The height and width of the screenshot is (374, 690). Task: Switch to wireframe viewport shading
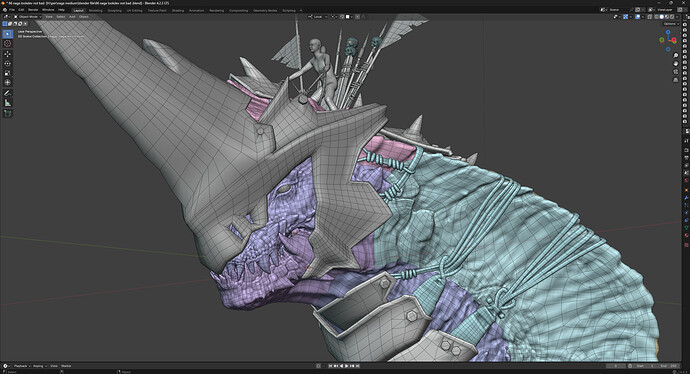pos(657,17)
